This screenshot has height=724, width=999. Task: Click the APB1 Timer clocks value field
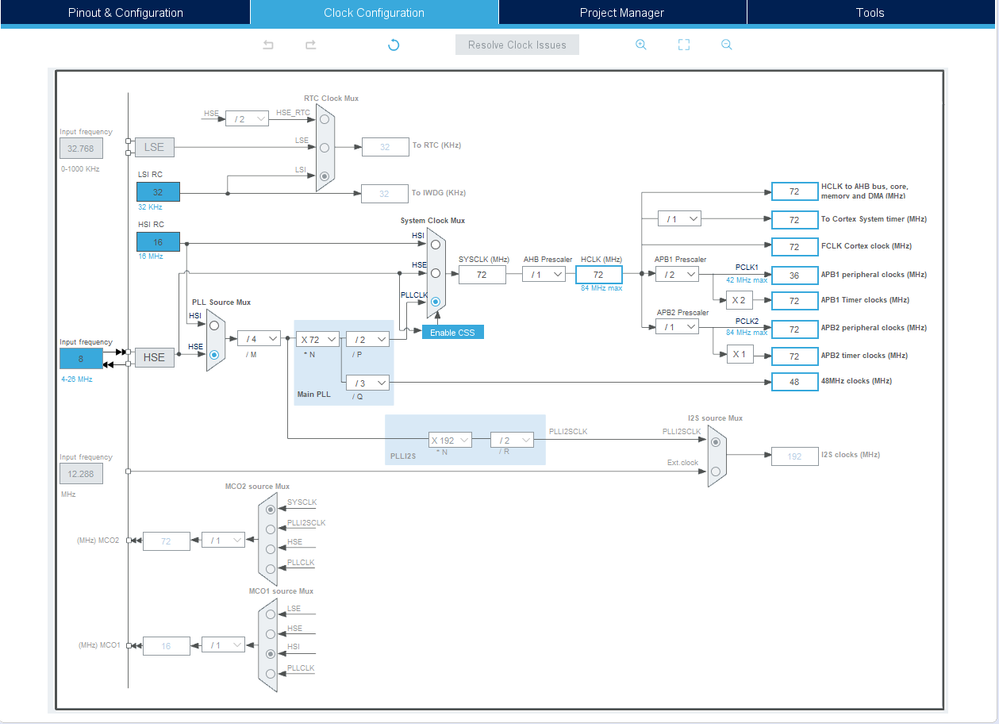point(794,301)
